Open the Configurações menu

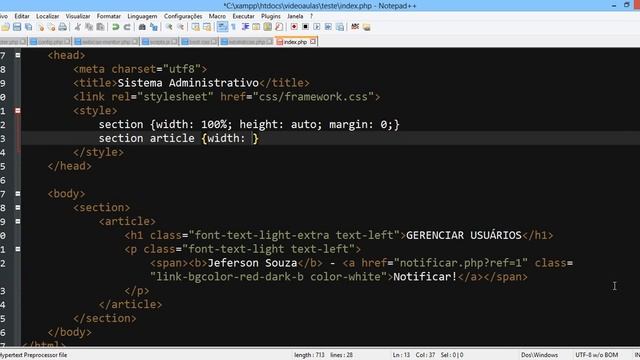[183, 16]
